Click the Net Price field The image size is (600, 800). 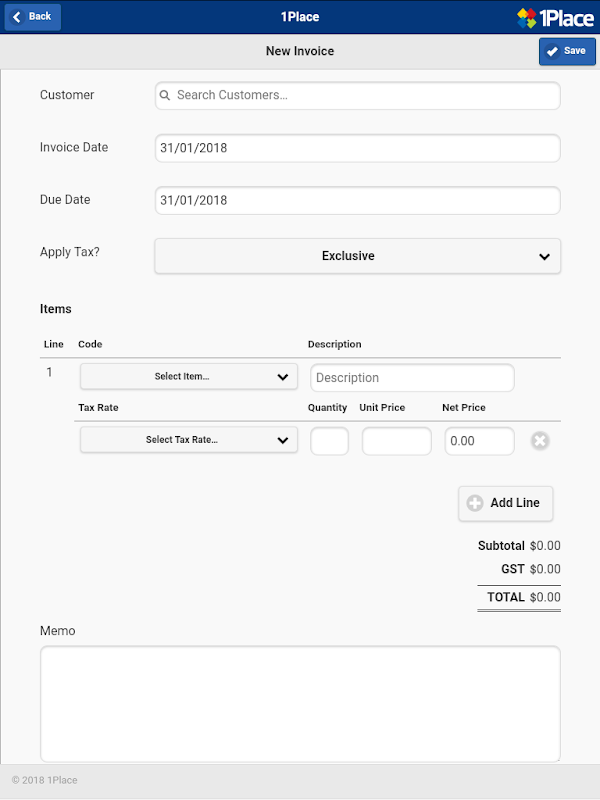click(x=479, y=441)
